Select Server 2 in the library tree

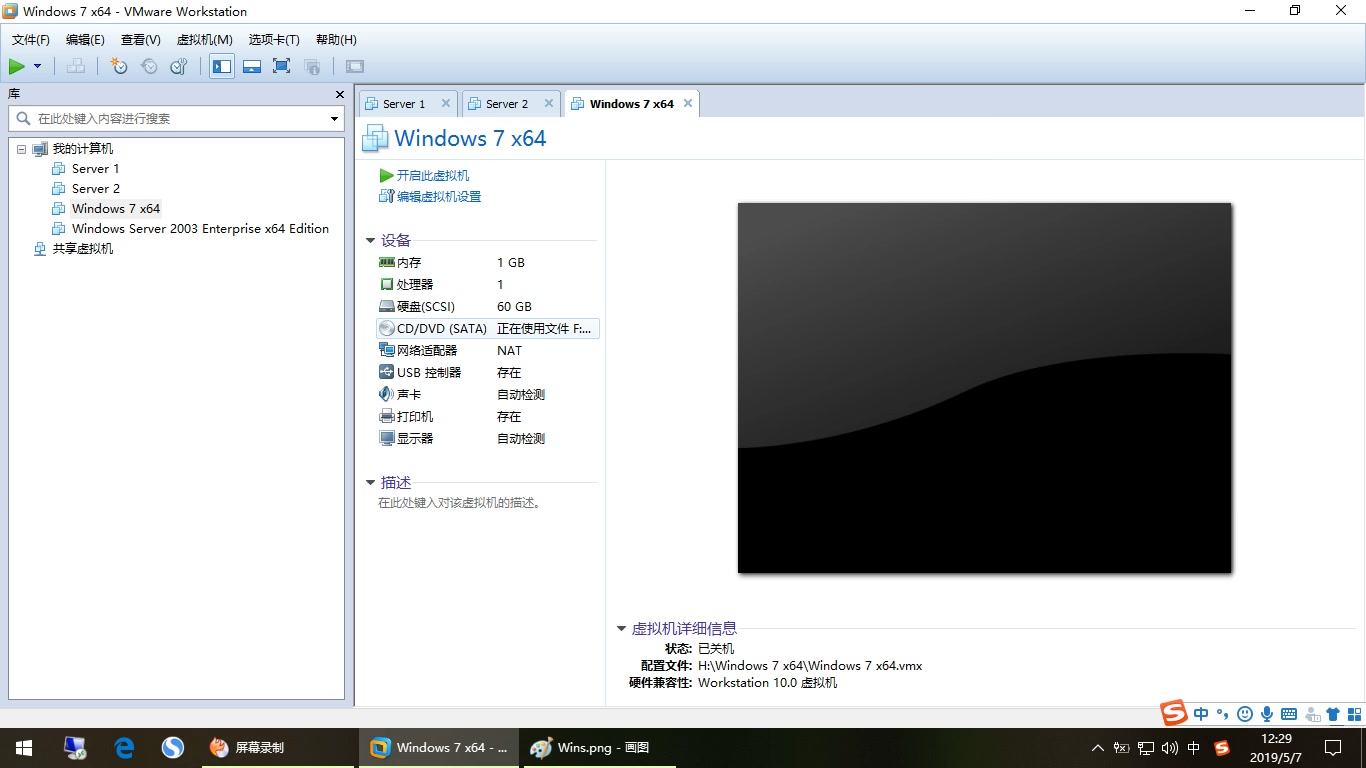(x=96, y=189)
